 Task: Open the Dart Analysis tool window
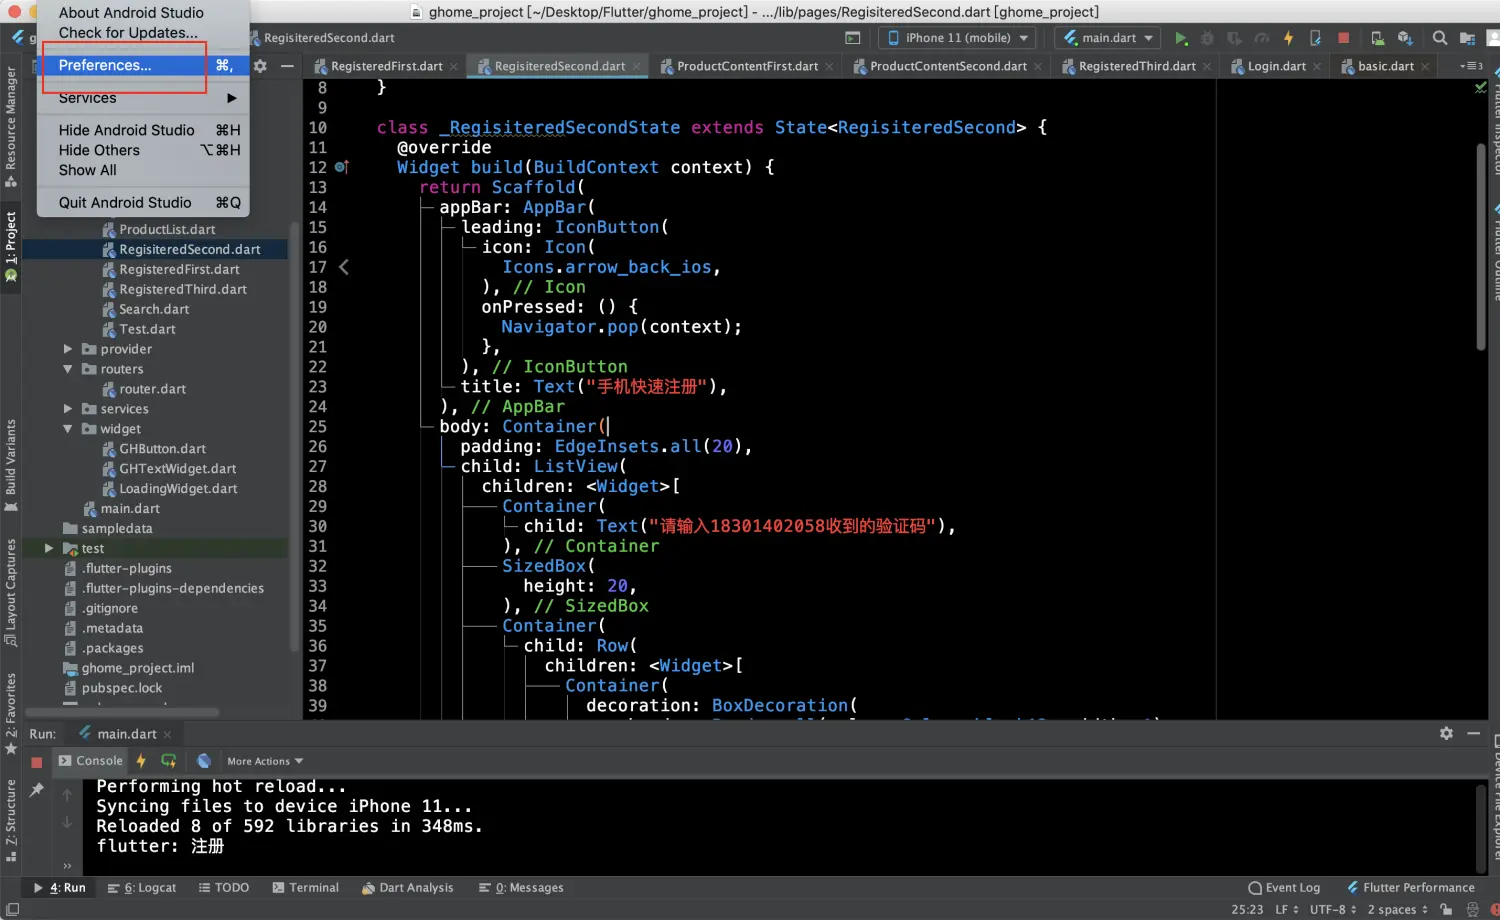coord(407,888)
